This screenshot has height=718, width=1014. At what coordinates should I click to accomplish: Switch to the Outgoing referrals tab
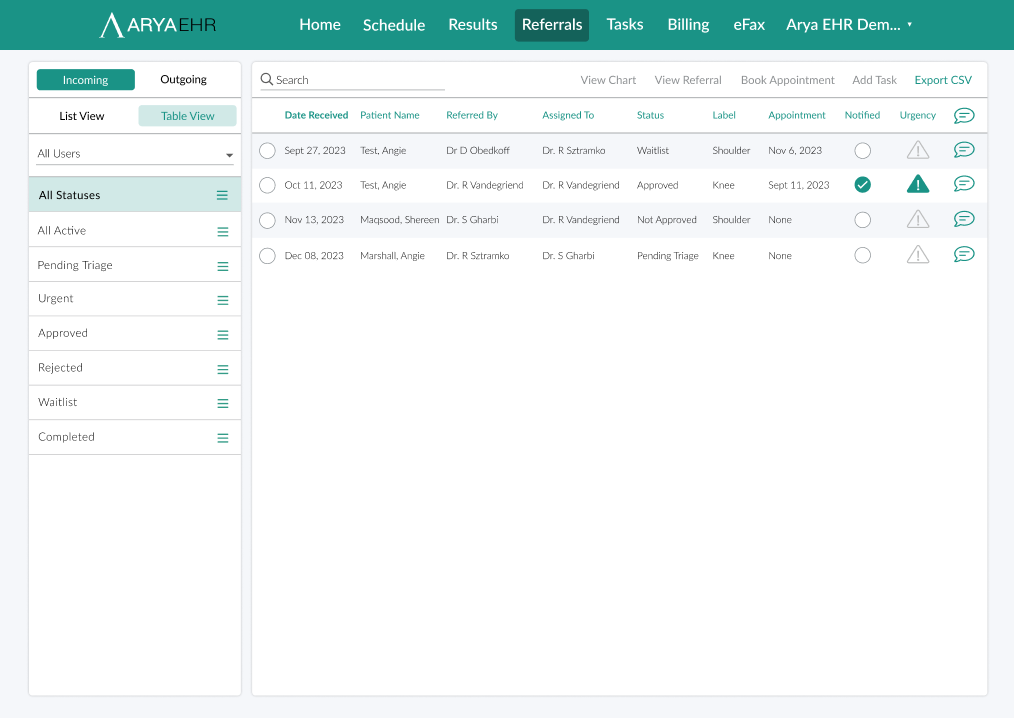(x=183, y=79)
